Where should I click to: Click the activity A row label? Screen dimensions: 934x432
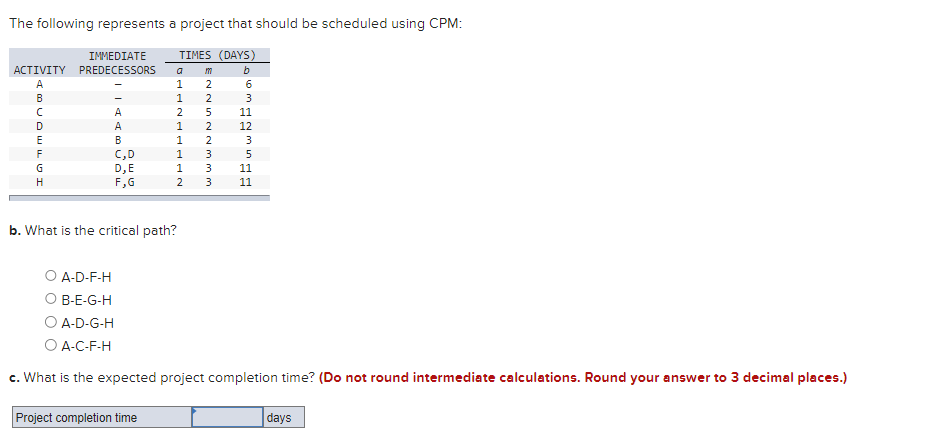pyautogui.click(x=39, y=84)
